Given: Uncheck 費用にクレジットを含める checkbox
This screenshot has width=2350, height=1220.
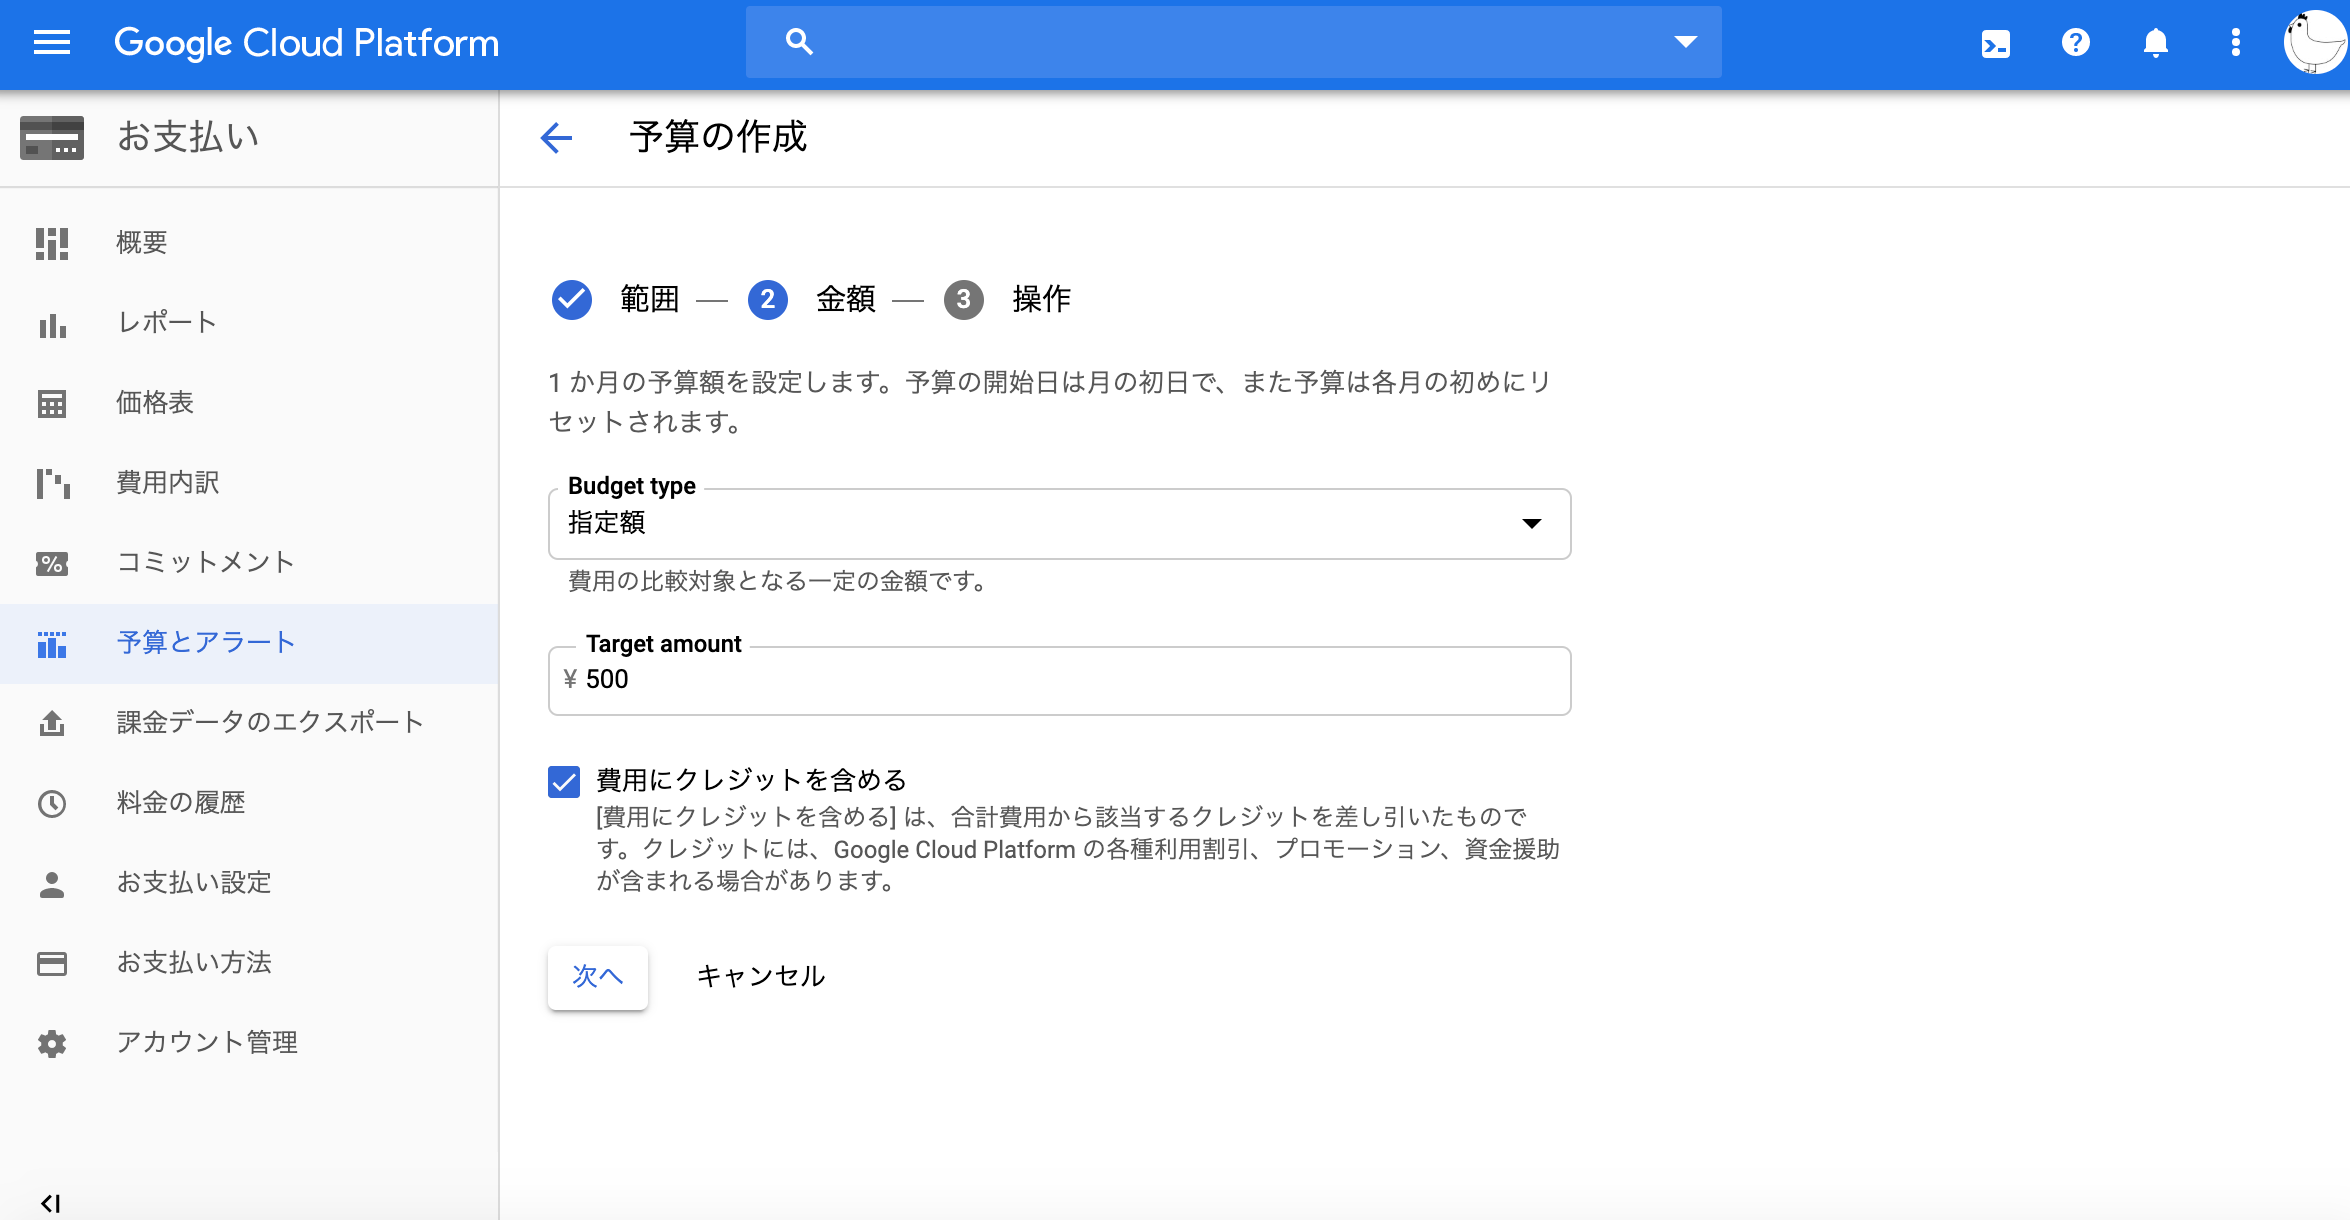Looking at the screenshot, I should click(564, 781).
